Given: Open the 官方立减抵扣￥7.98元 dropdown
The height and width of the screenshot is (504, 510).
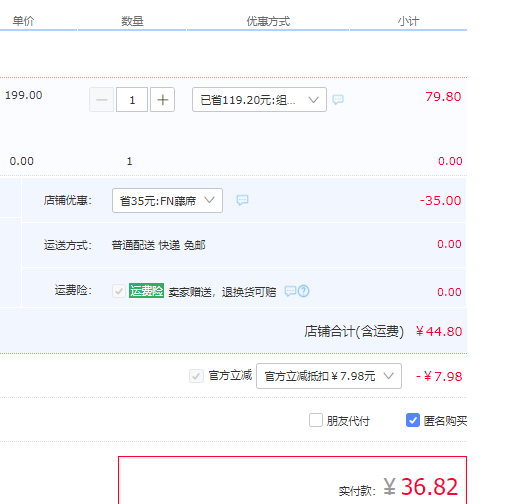Looking at the screenshot, I should click(329, 376).
